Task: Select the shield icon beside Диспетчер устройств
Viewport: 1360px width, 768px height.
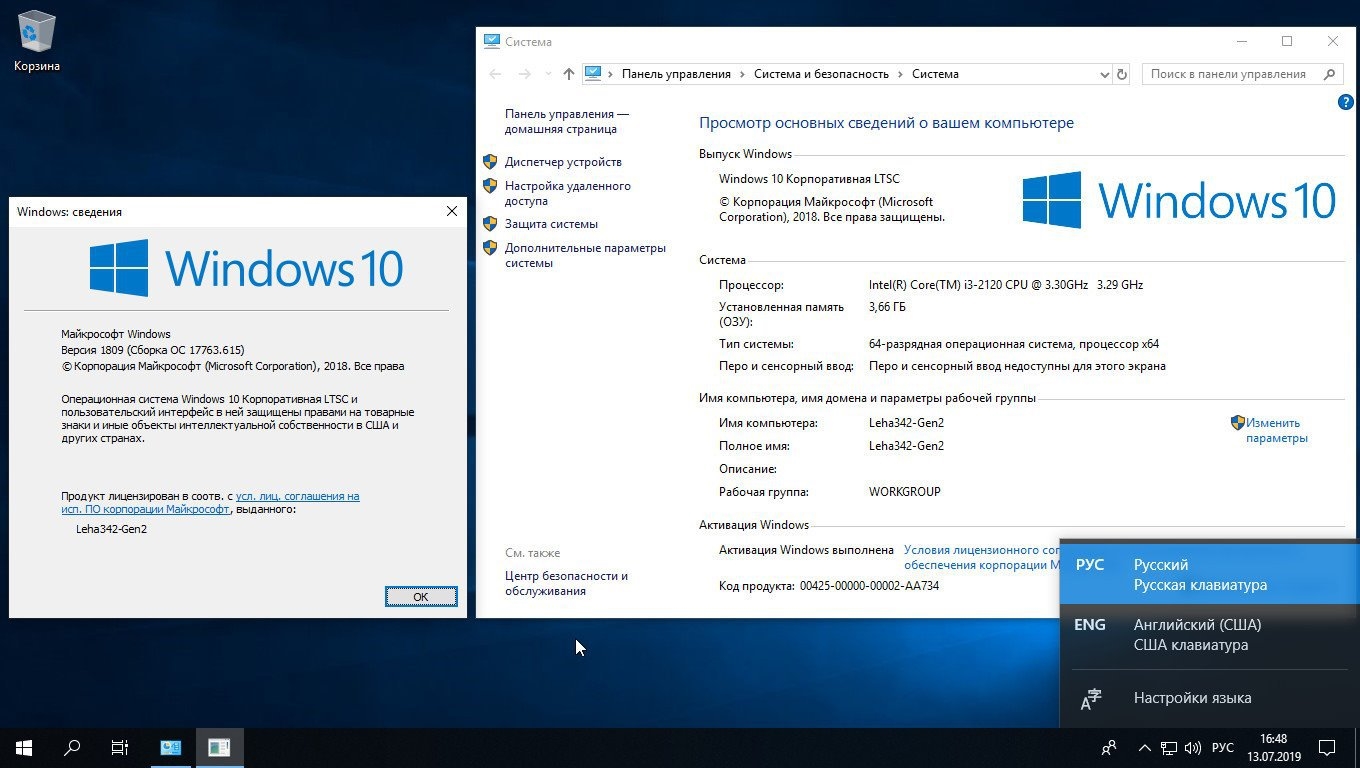Action: click(x=490, y=161)
